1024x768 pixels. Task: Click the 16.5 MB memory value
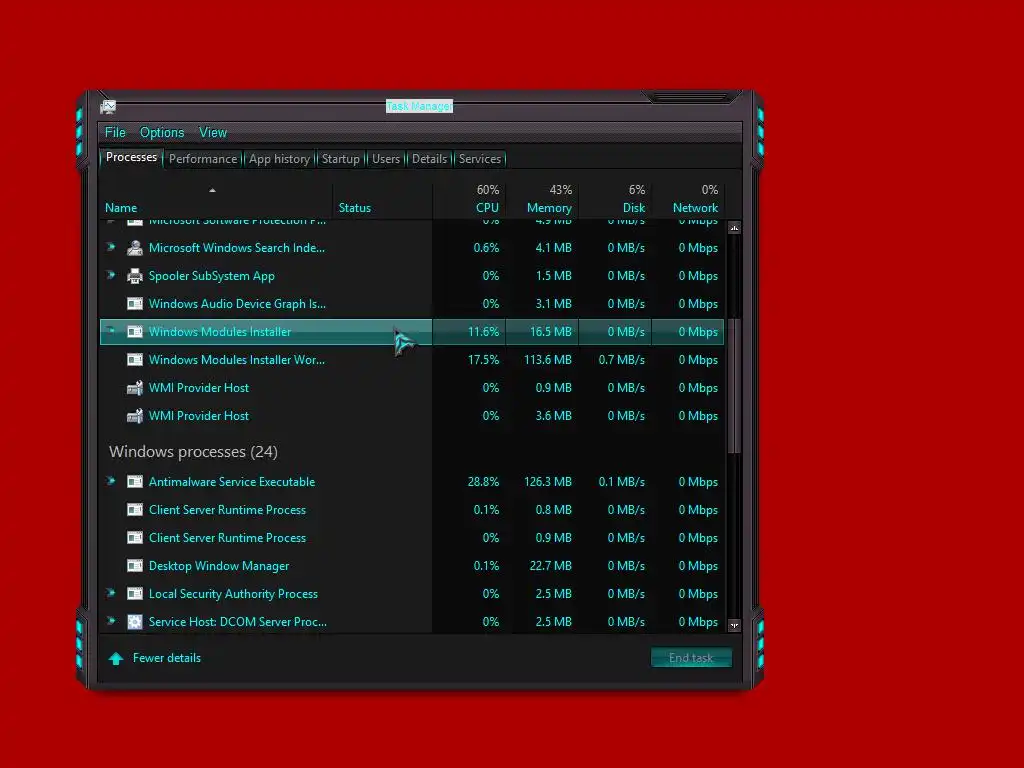pos(551,332)
